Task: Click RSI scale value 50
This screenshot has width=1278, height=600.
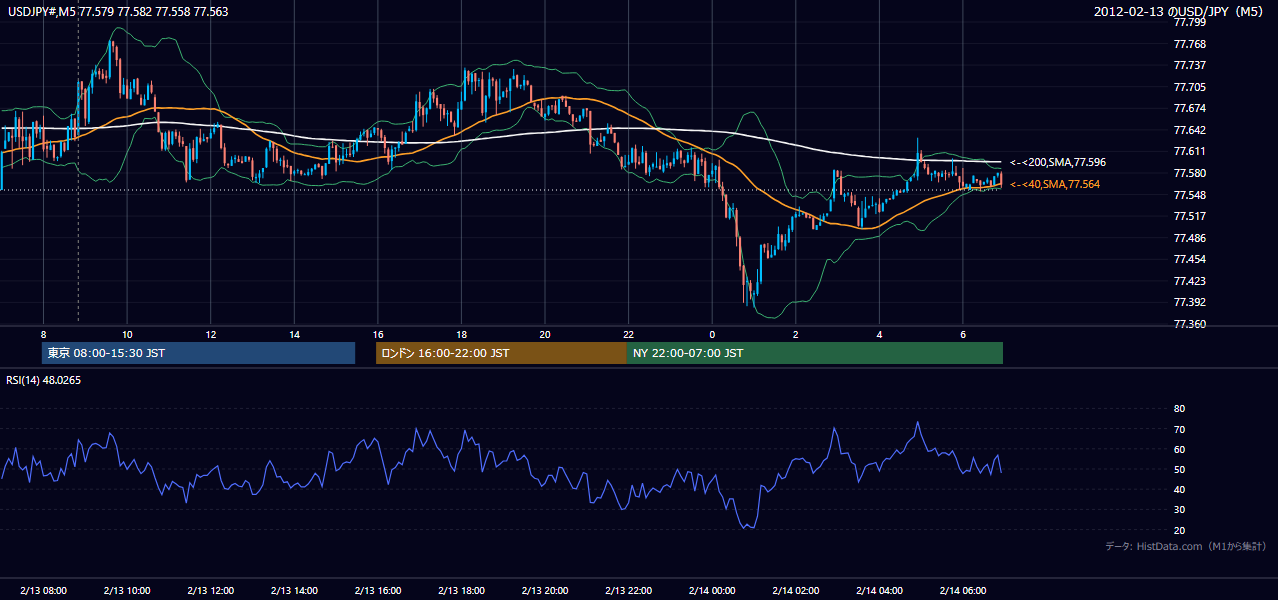Action: (1179, 469)
